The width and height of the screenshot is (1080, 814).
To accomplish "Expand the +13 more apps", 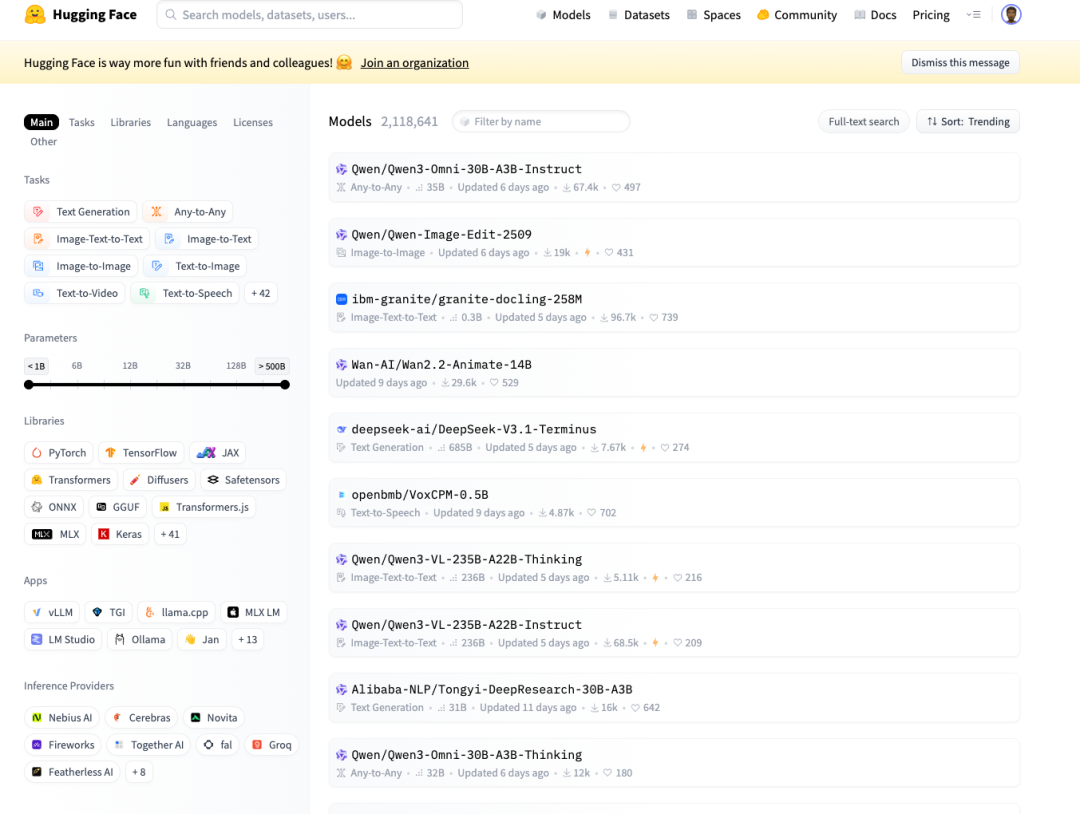I will point(247,640).
